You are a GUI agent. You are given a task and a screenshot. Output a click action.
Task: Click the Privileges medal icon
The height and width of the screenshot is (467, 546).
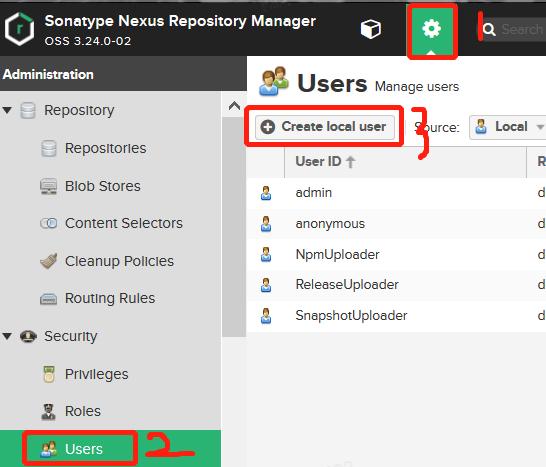pos(49,374)
